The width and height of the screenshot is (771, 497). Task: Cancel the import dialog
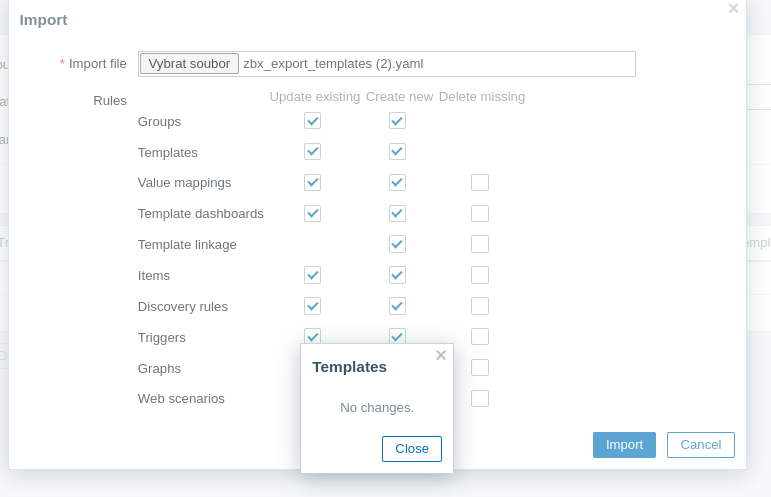point(701,445)
